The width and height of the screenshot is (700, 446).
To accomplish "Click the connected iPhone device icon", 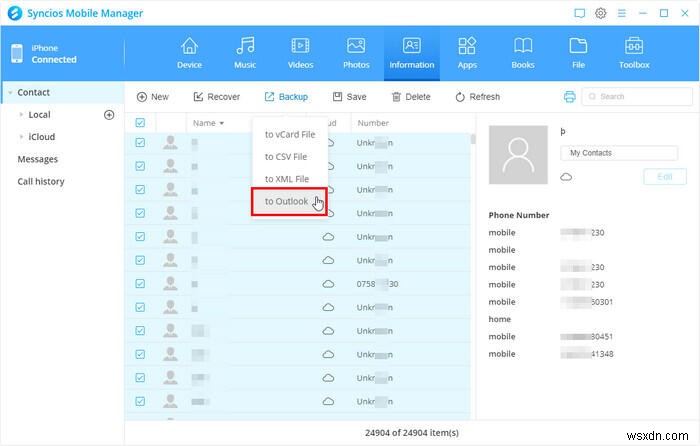I will coord(17,54).
